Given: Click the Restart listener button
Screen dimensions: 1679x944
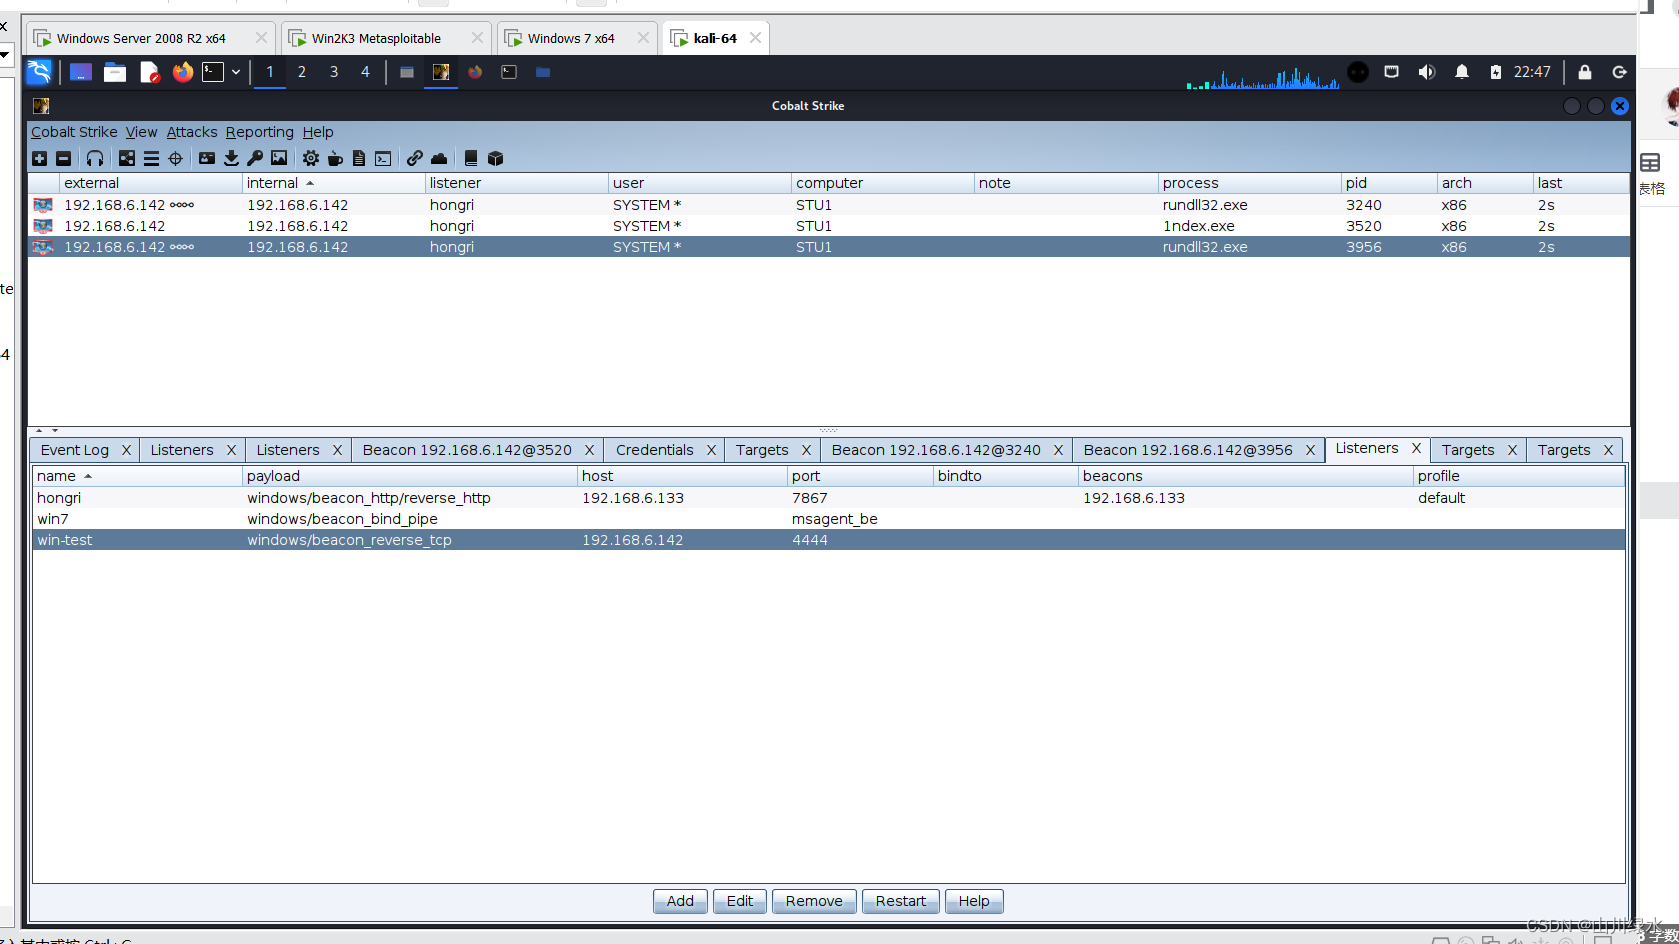Looking at the screenshot, I should click(x=901, y=901).
